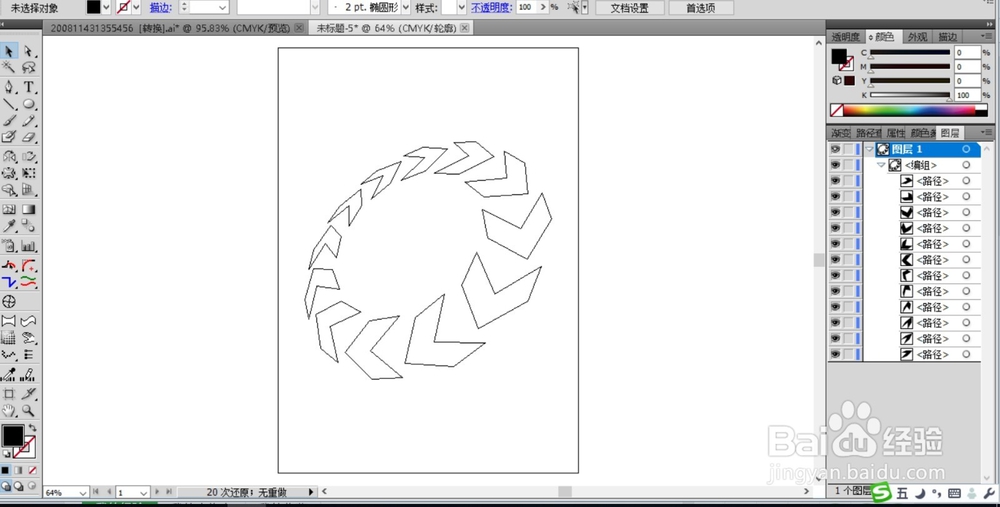Open the 样式 style dropdown
Screen dimensions: 1000x507
click(462, 7)
